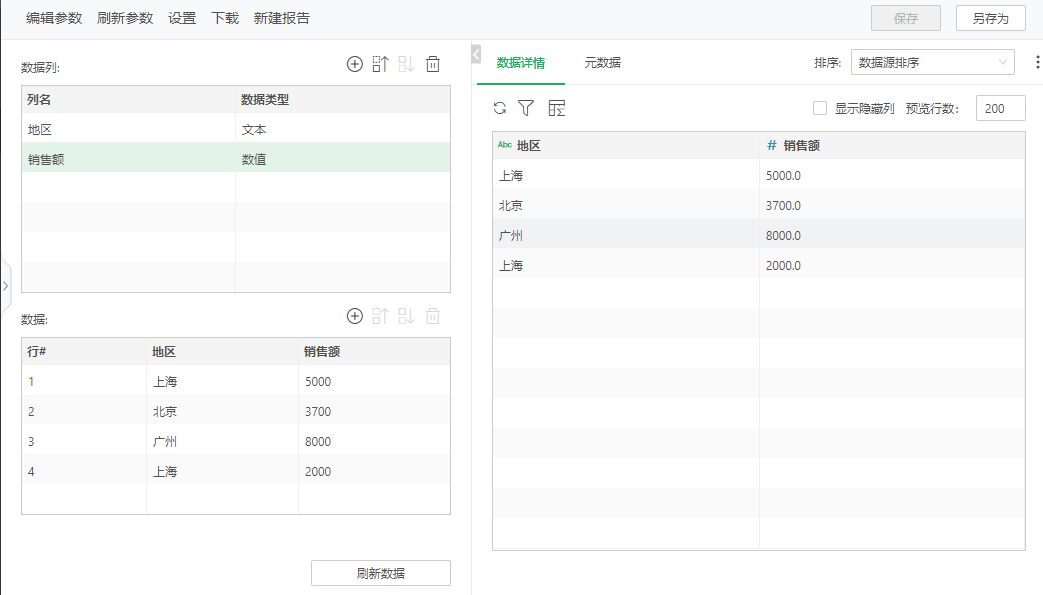Open the 排序 dropdown showing 数据源排序
Viewport: 1043px width, 595px height.
[932, 63]
